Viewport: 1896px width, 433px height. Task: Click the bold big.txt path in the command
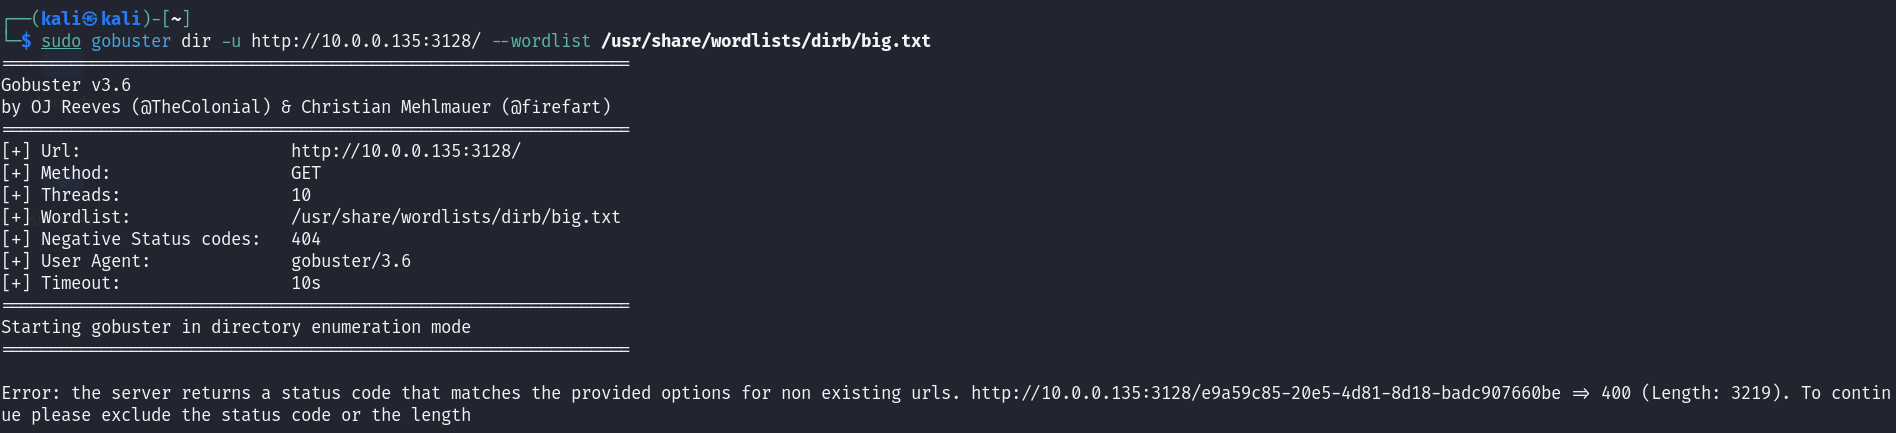766,41
